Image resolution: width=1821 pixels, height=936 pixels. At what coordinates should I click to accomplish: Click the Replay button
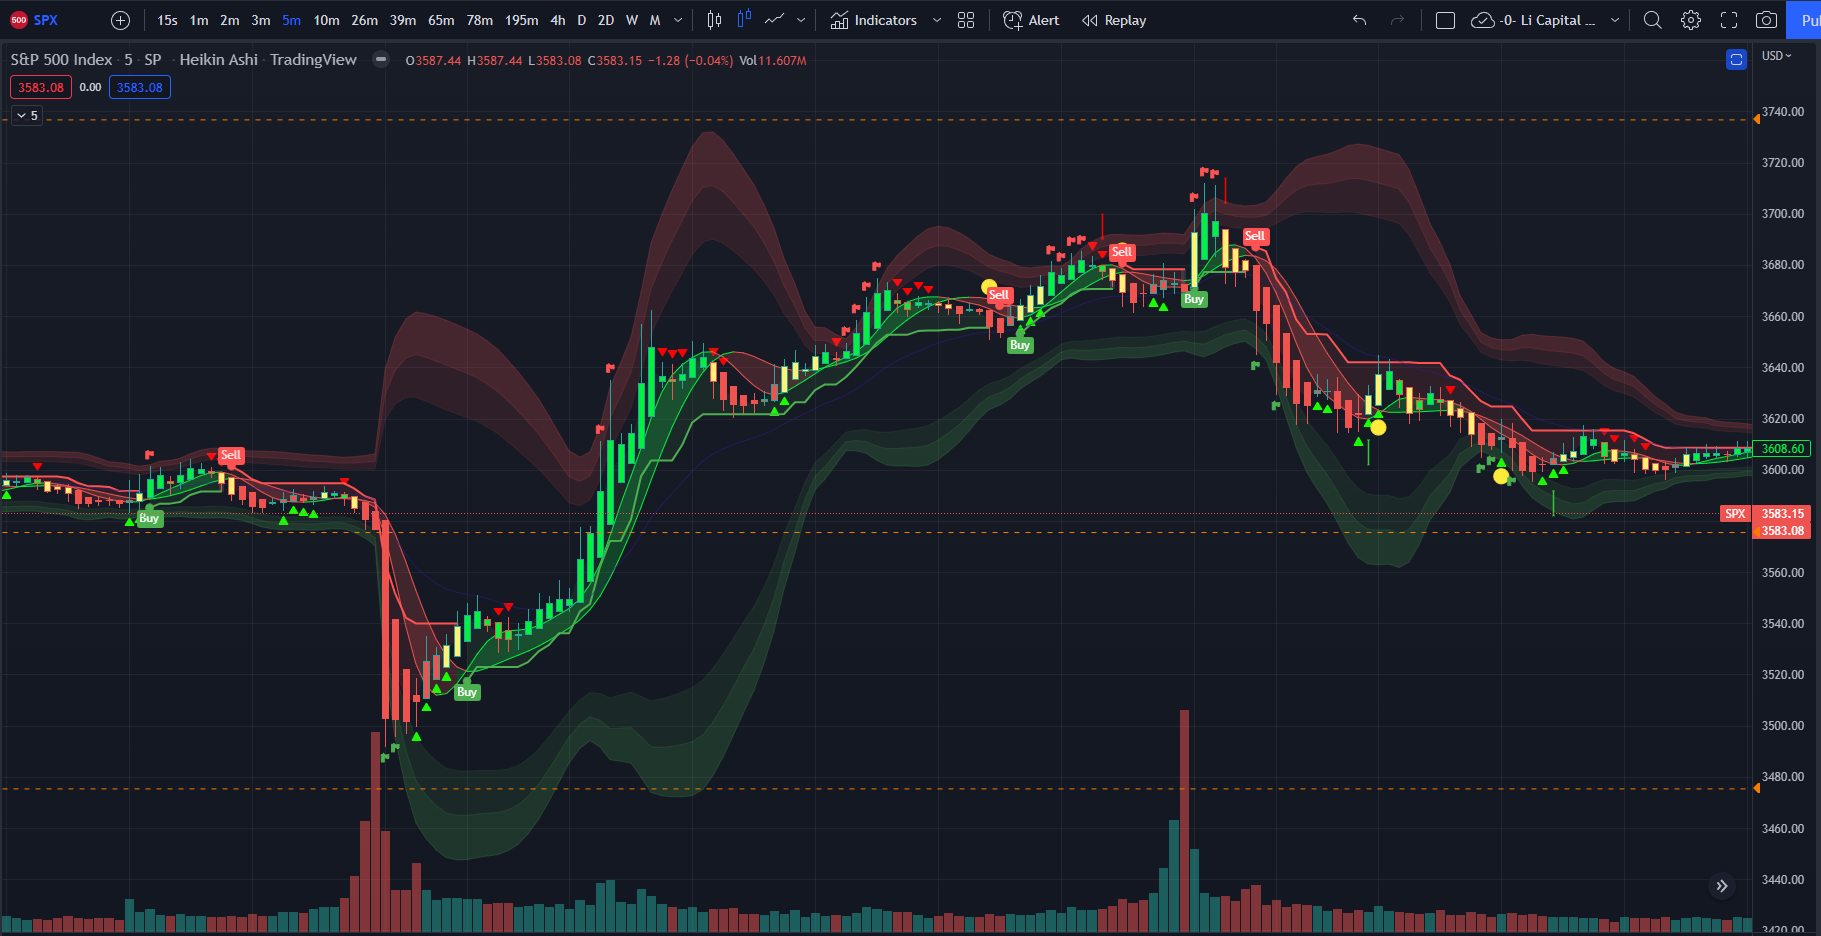coord(1114,20)
